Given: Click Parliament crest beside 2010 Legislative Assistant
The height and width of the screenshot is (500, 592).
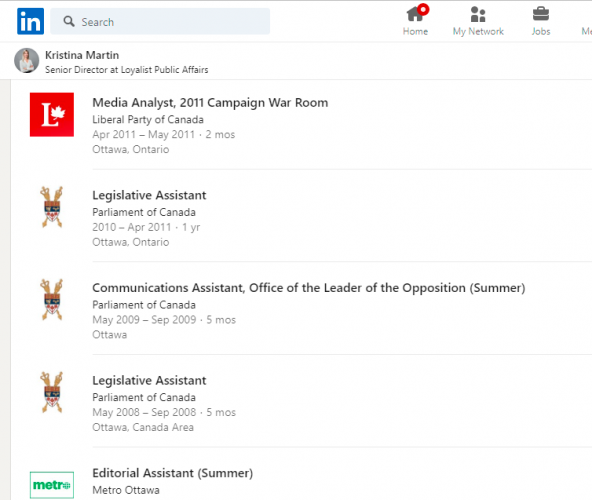Looking at the screenshot, I should (52, 207).
